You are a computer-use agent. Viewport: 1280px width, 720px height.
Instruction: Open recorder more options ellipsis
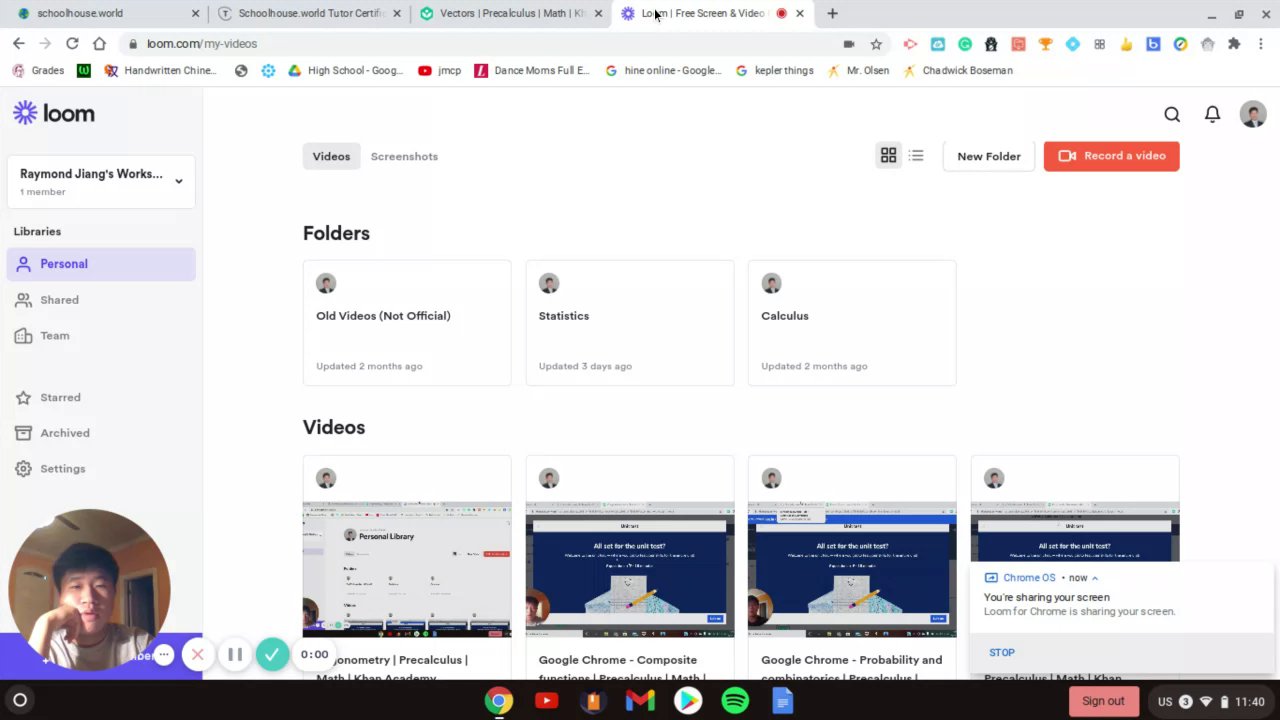pos(164,655)
